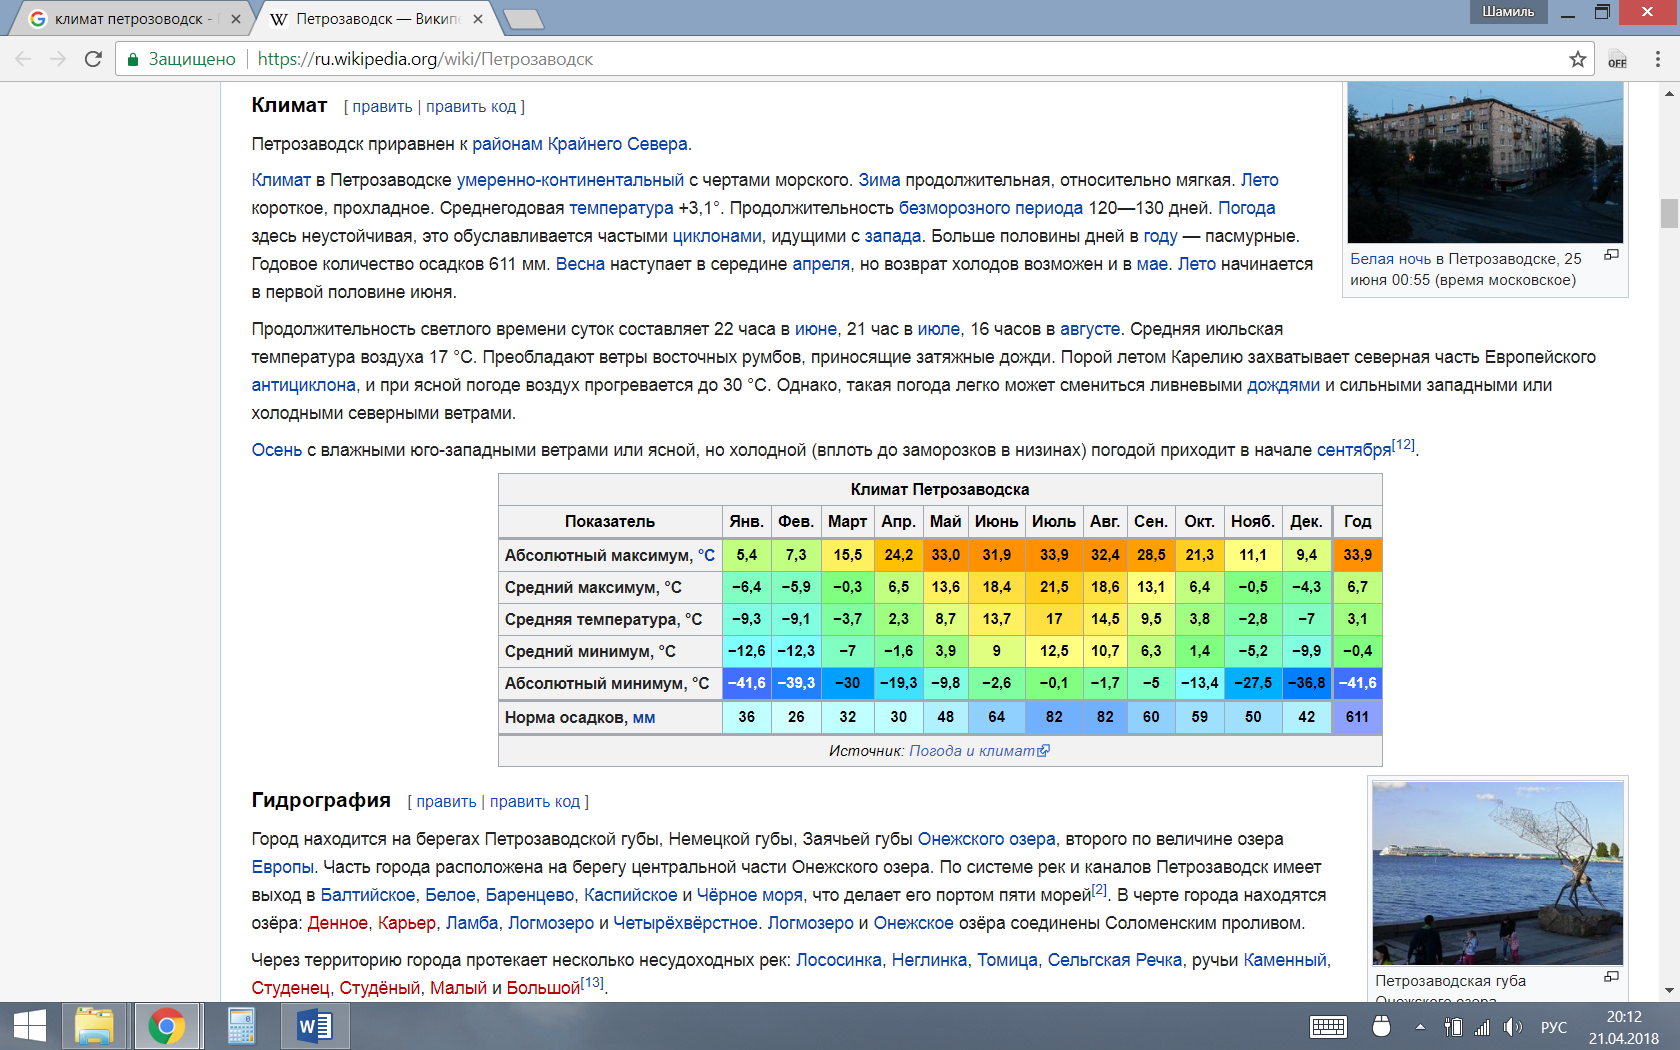Enlarge the white night photo via icon
Screen dimensions: 1680x1050
point(1611,255)
